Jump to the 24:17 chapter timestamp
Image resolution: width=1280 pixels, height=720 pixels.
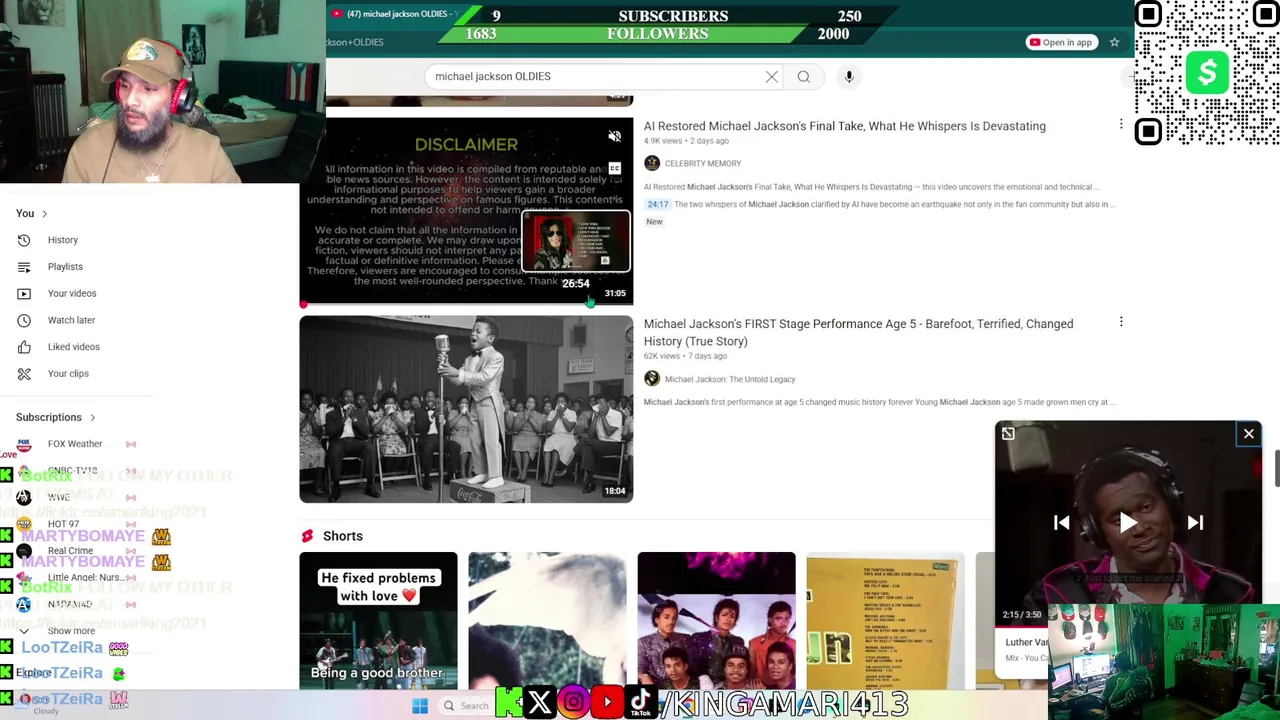pyautogui.click(x=657, y=204)
